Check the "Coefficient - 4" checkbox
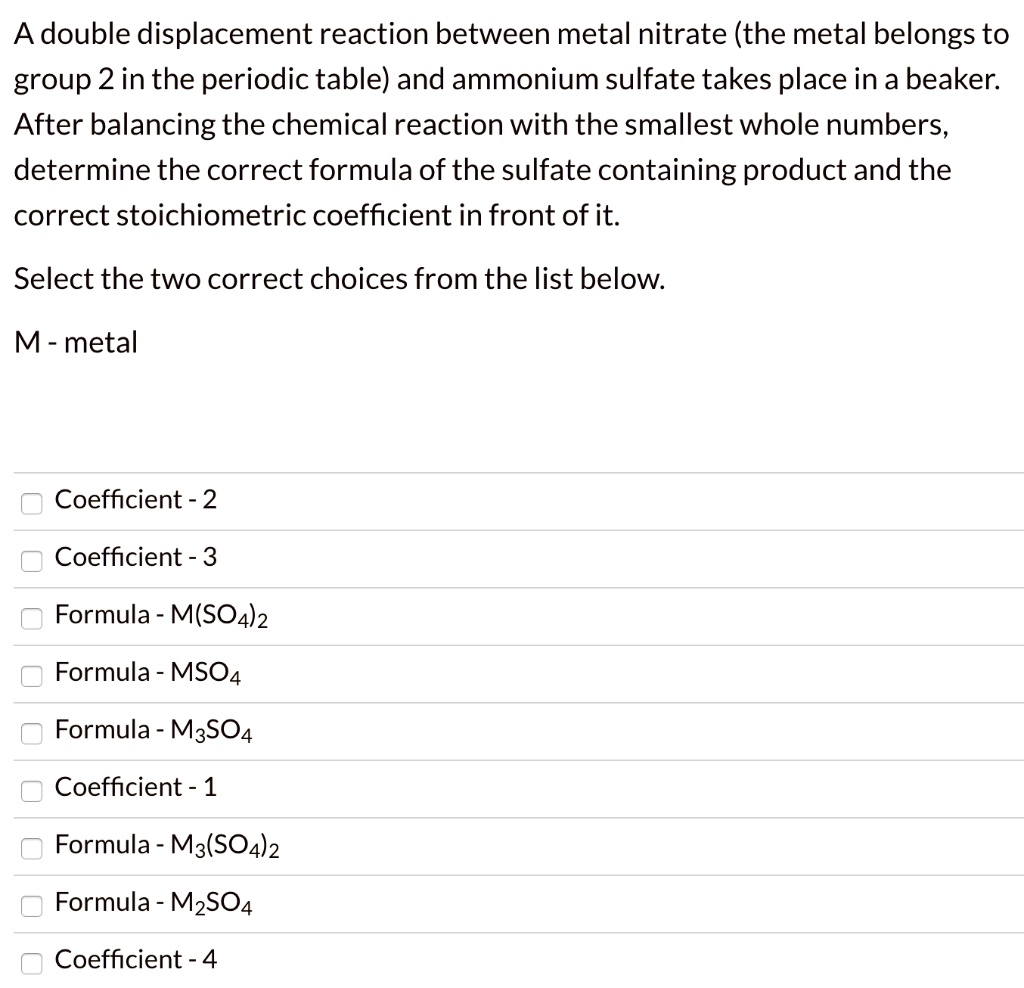Viewport: 1024px width, 988px height. click(31, 963)
